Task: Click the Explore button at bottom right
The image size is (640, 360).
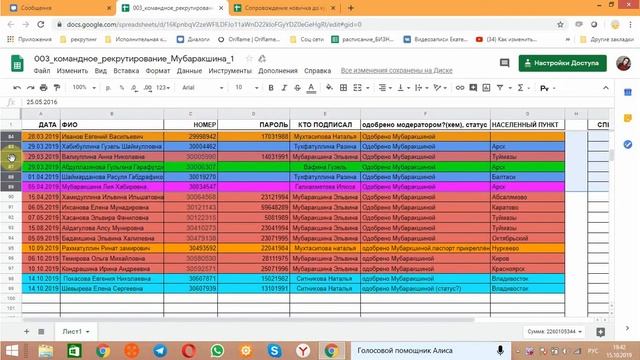Action: click(x=600, y=332)
